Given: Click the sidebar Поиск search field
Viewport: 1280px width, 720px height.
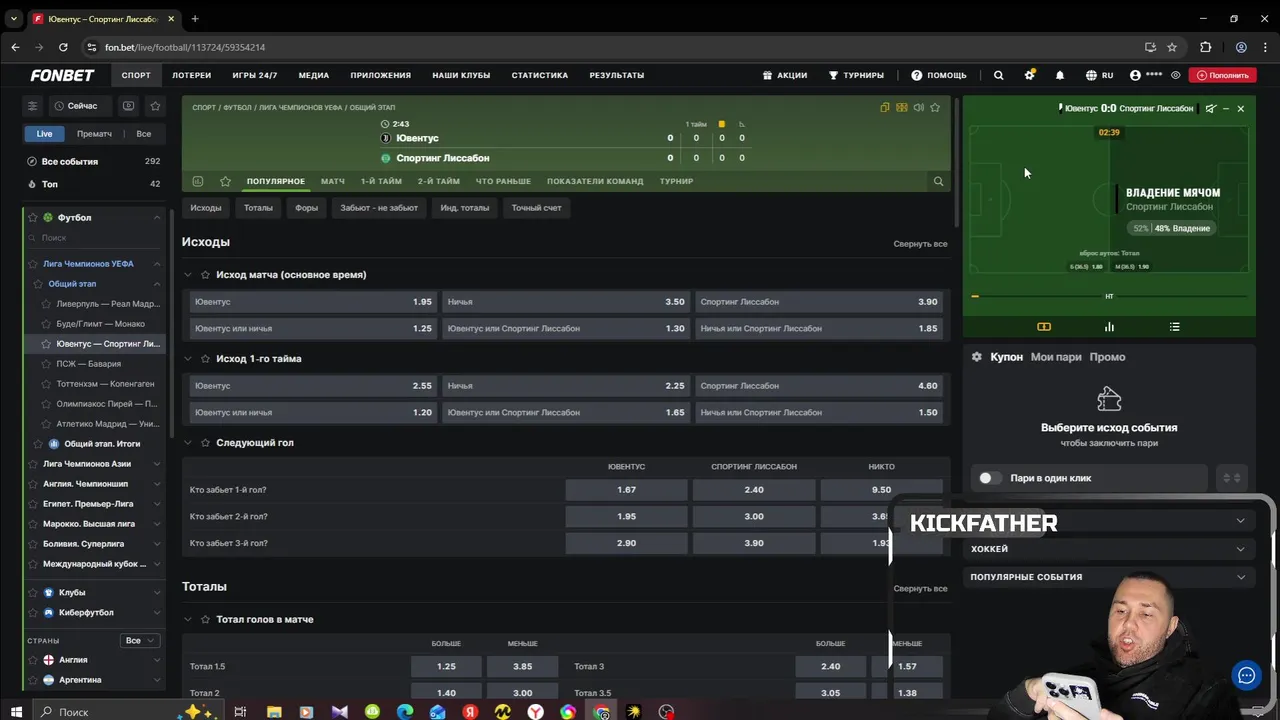Looking at the screenshot, I should point(95,238).
